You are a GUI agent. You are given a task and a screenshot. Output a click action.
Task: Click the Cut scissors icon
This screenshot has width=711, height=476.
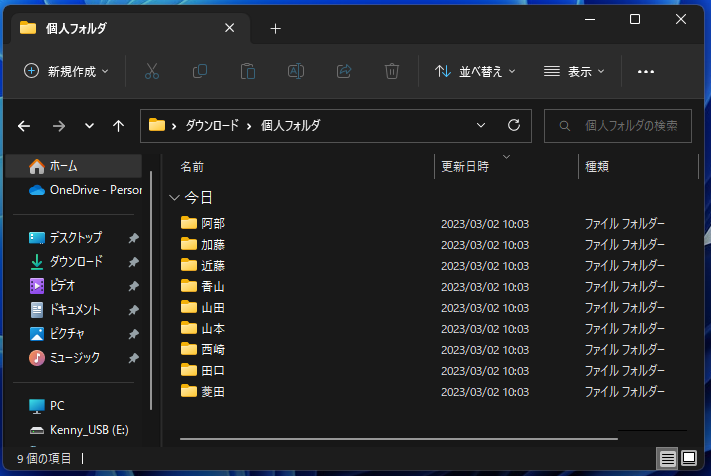(x=152, y=71)
